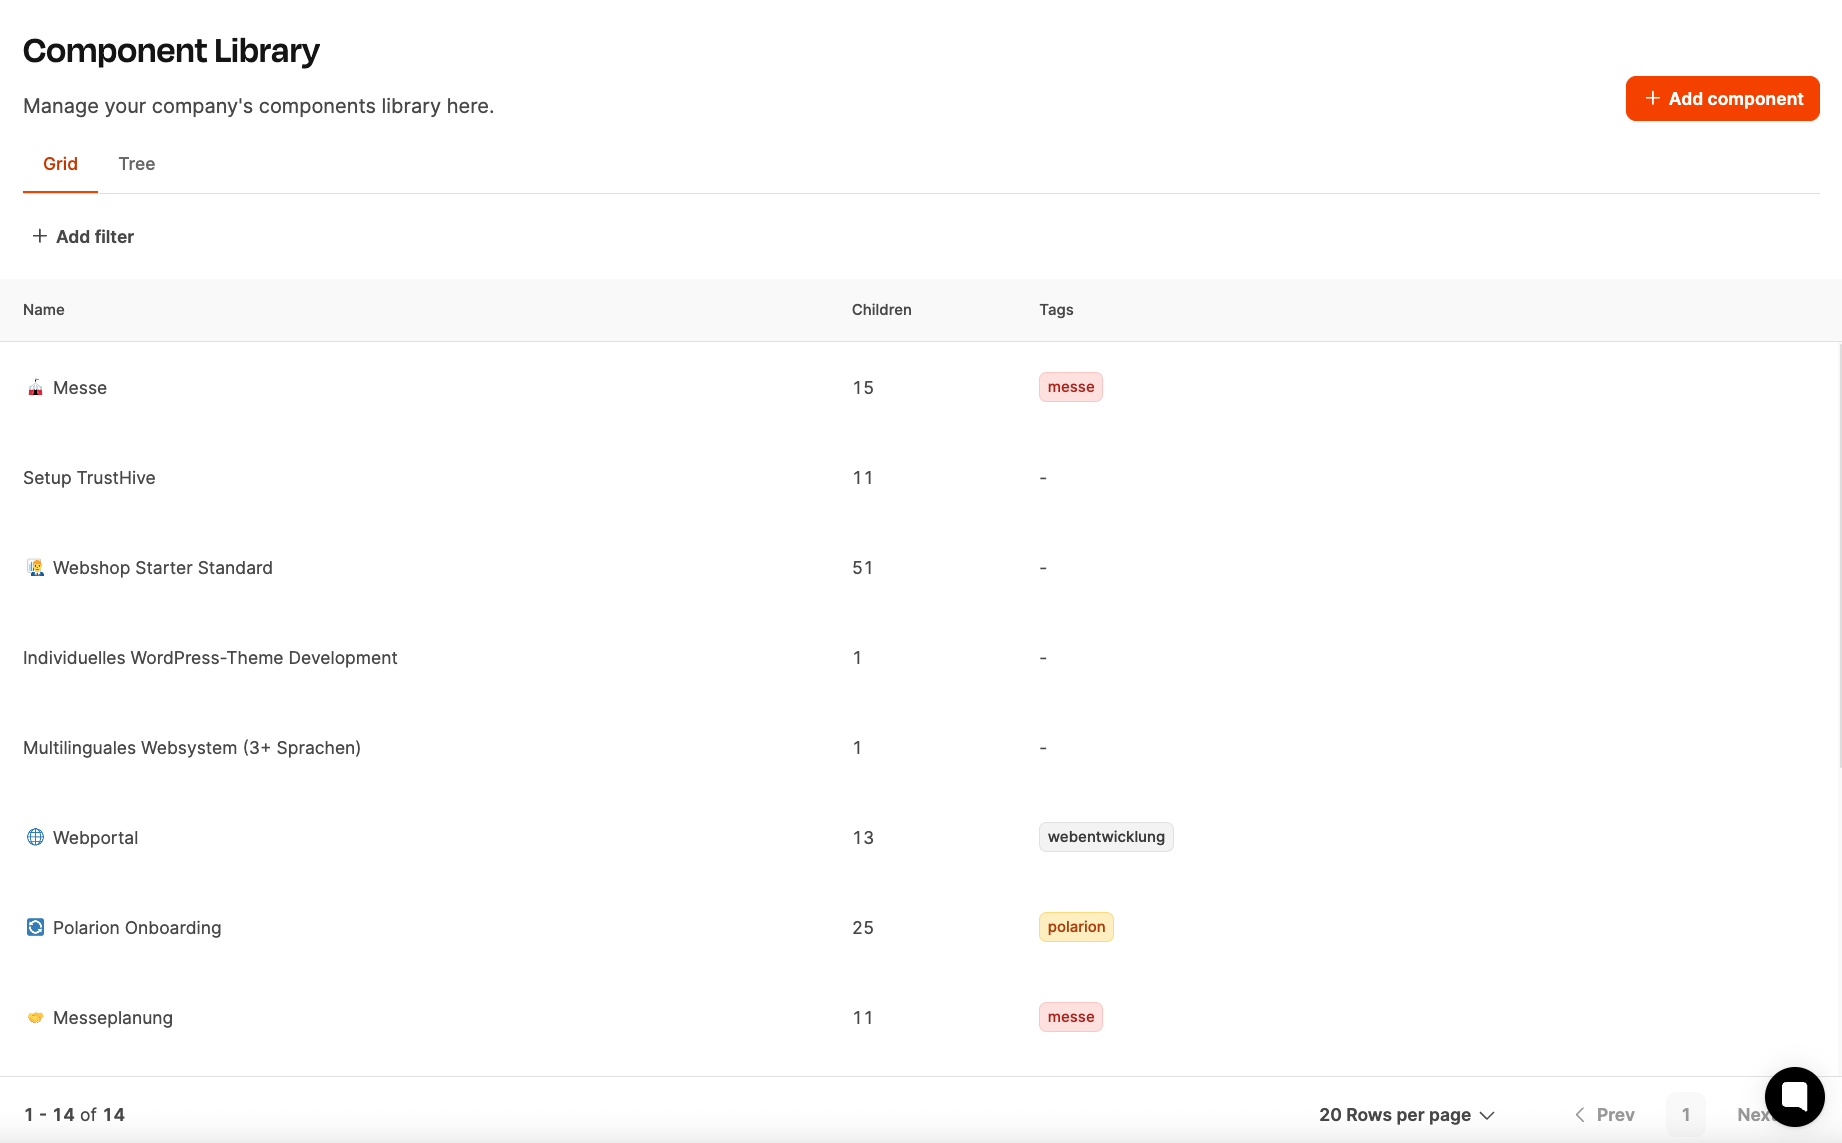
Task: Sort by the Children column header
Action: pyautogui.click(x=881, y=310)
